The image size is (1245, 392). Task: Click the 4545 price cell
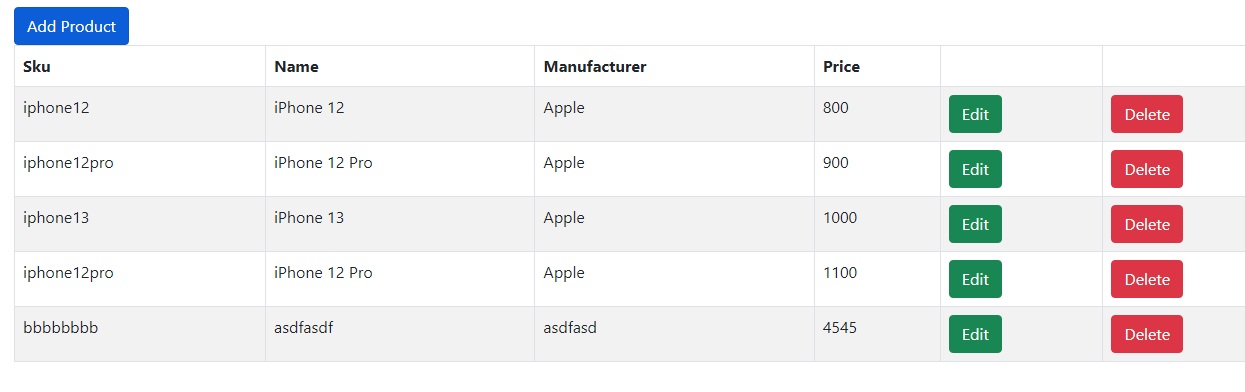pyautogui.click(x=878, y=334)
